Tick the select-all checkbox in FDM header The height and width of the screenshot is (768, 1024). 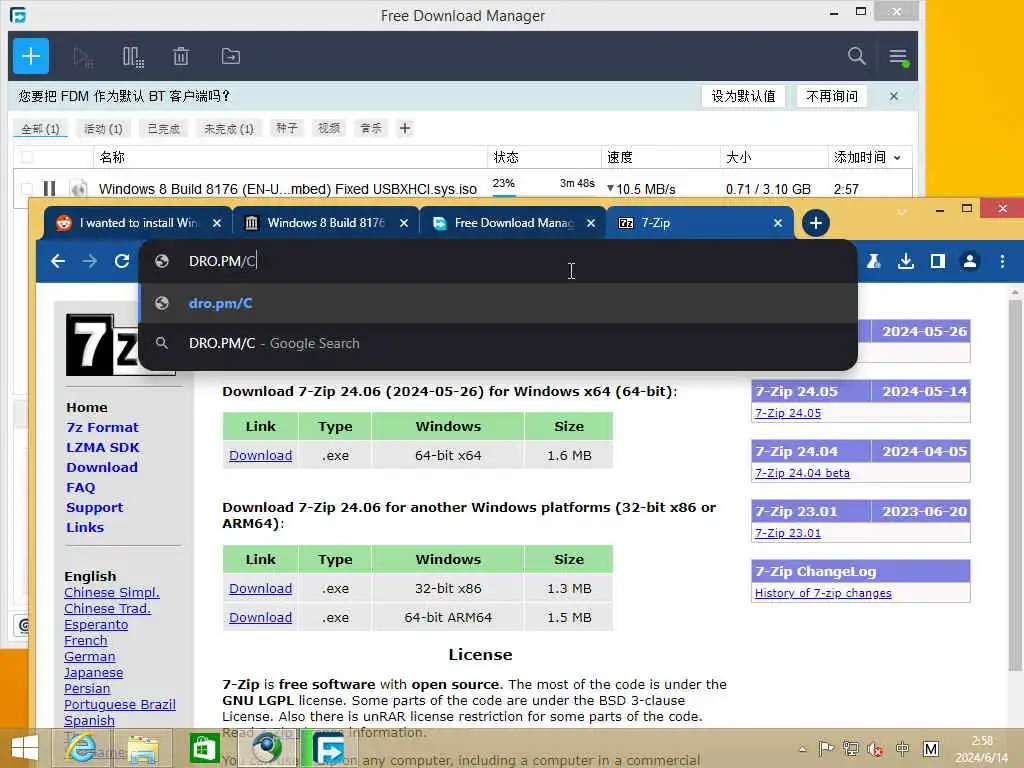click(27, 157)
